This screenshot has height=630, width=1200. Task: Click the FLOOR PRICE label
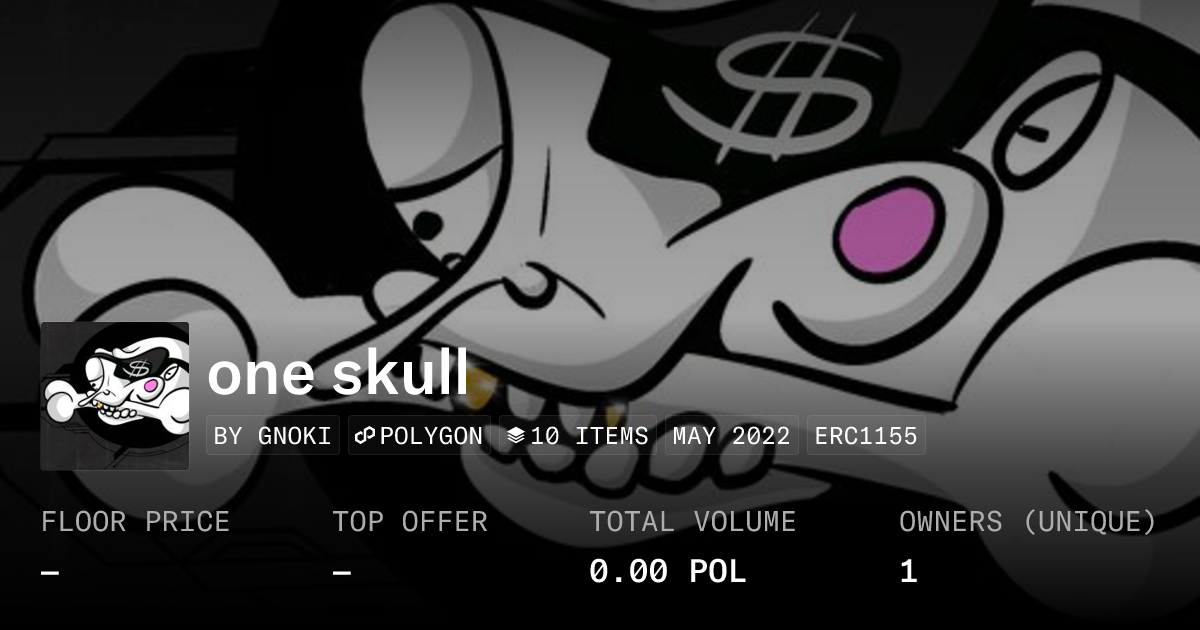135,522
